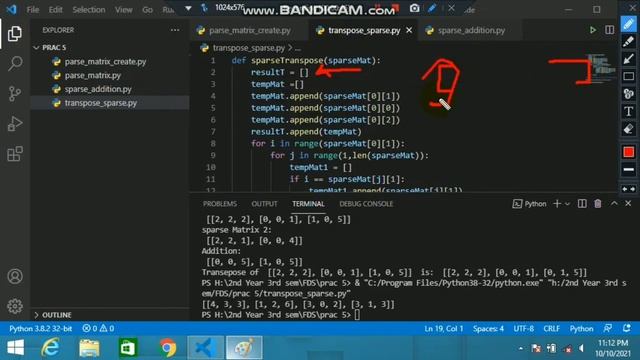This screenshot has width=640, height=360.
Task: Open the Windows Start button
Action: [16, 348]
